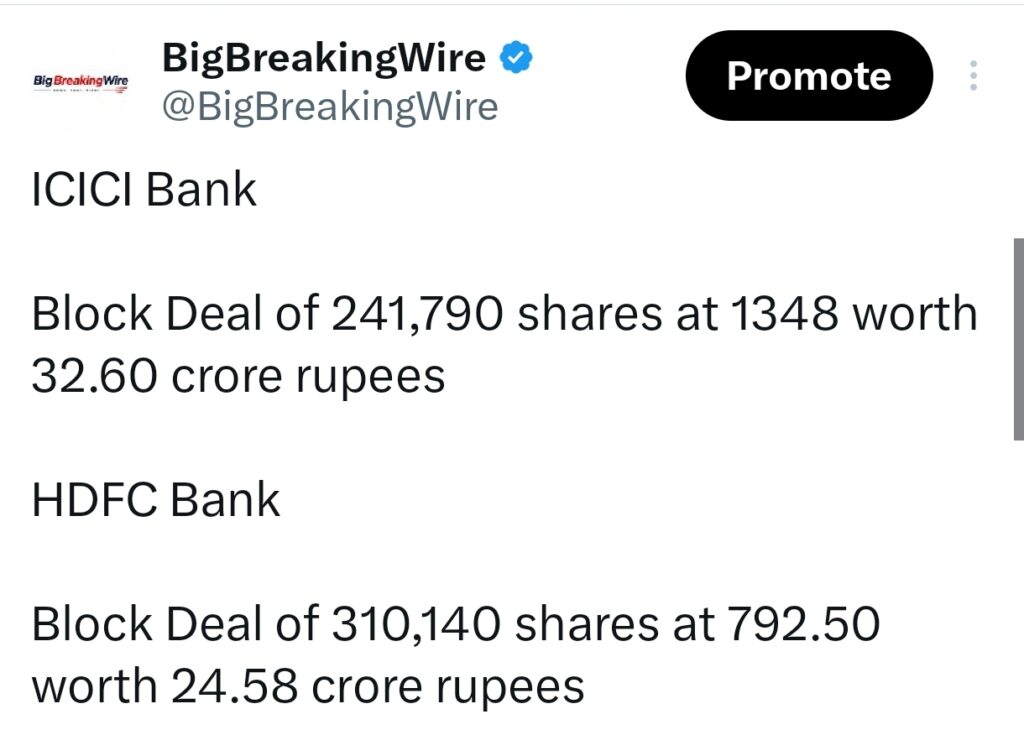Image resolution: width=1024 pixels, height=756 pixels.
Task: Click the BigBreakingWire profile avatar logo
Action: tap(80, 80)
